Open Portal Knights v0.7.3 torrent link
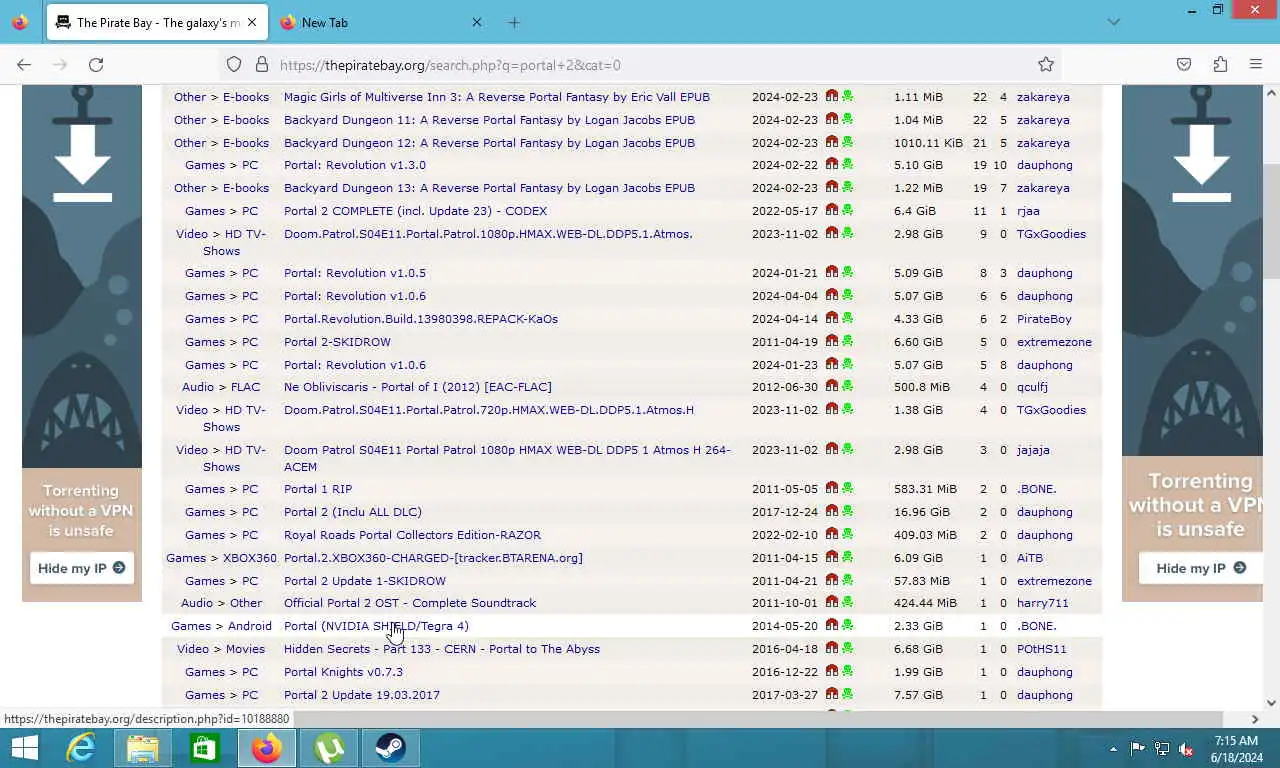 [x=343, y=672]
